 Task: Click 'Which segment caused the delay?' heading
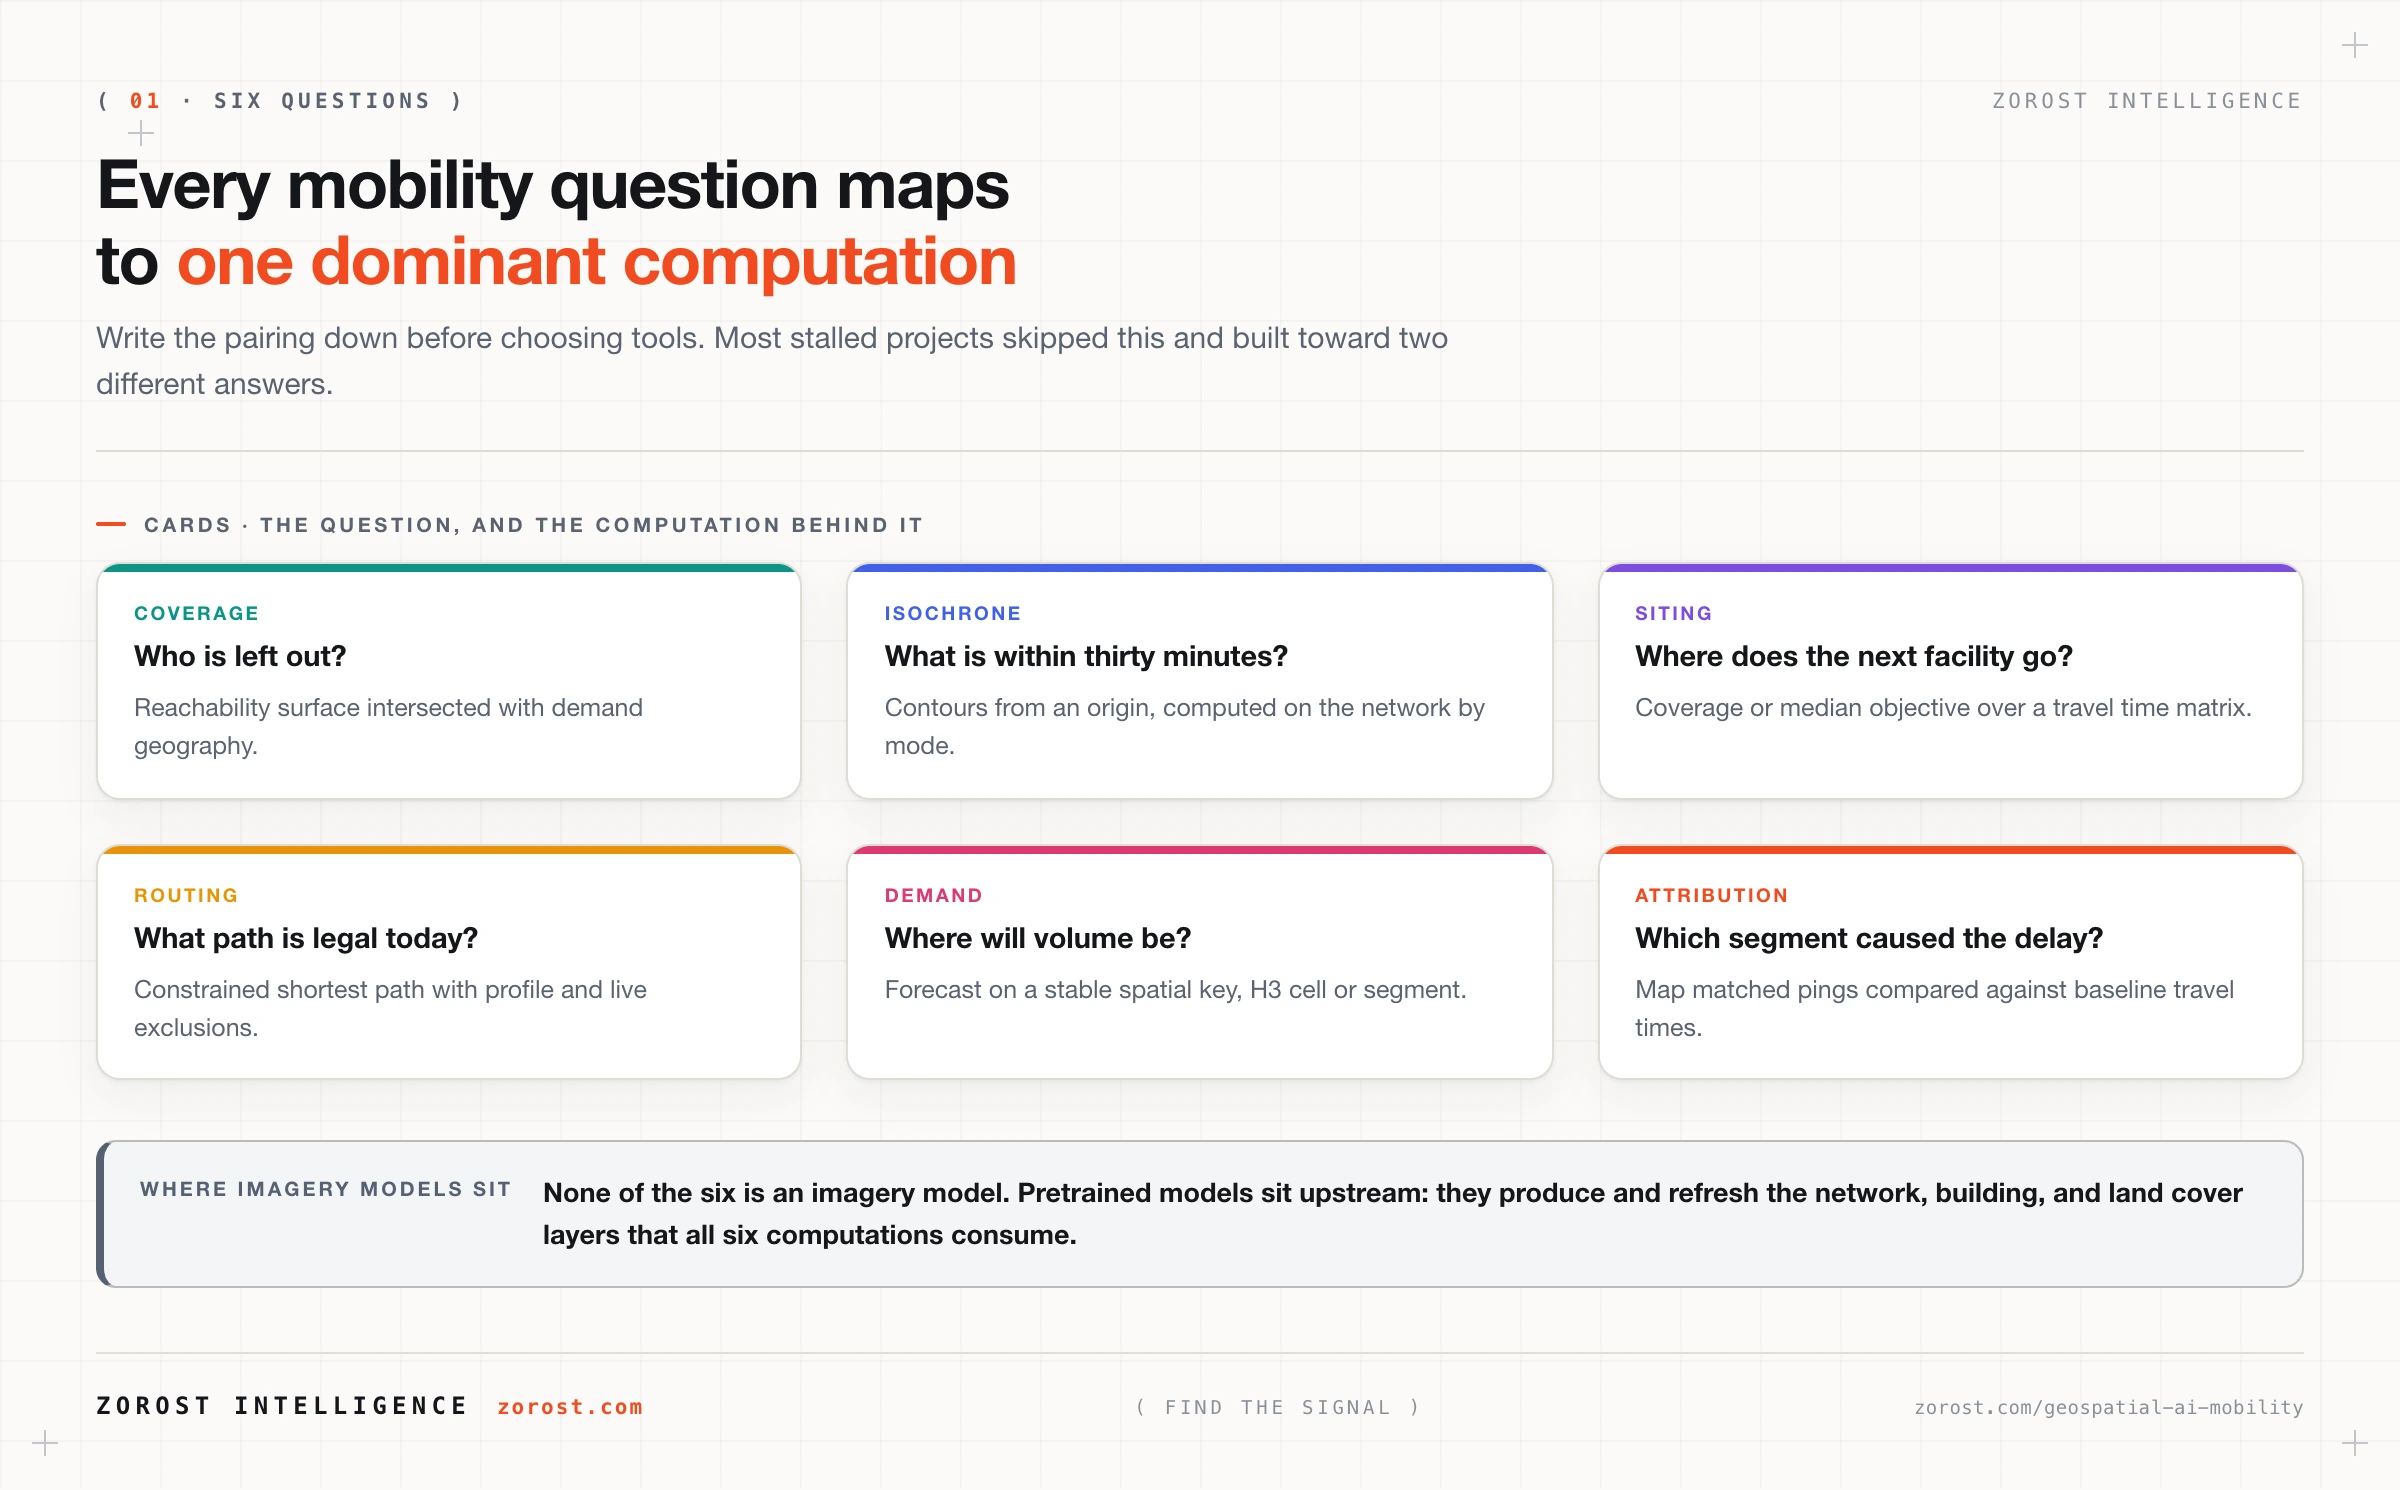1869,938
